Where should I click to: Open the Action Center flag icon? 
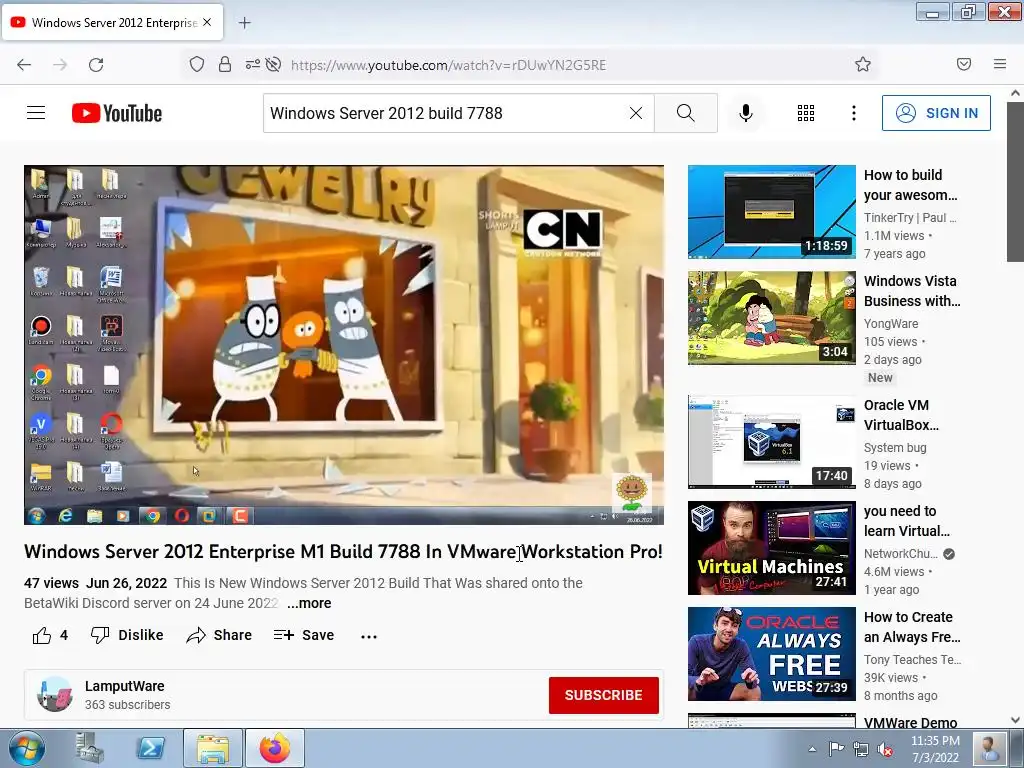836,749
